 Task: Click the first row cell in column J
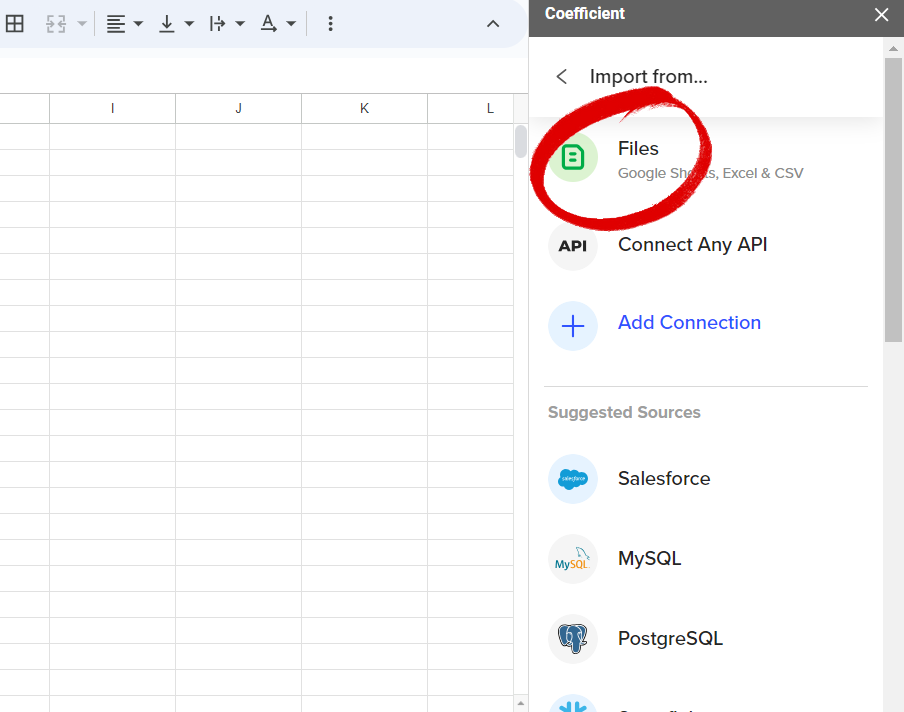click(239, 137)
